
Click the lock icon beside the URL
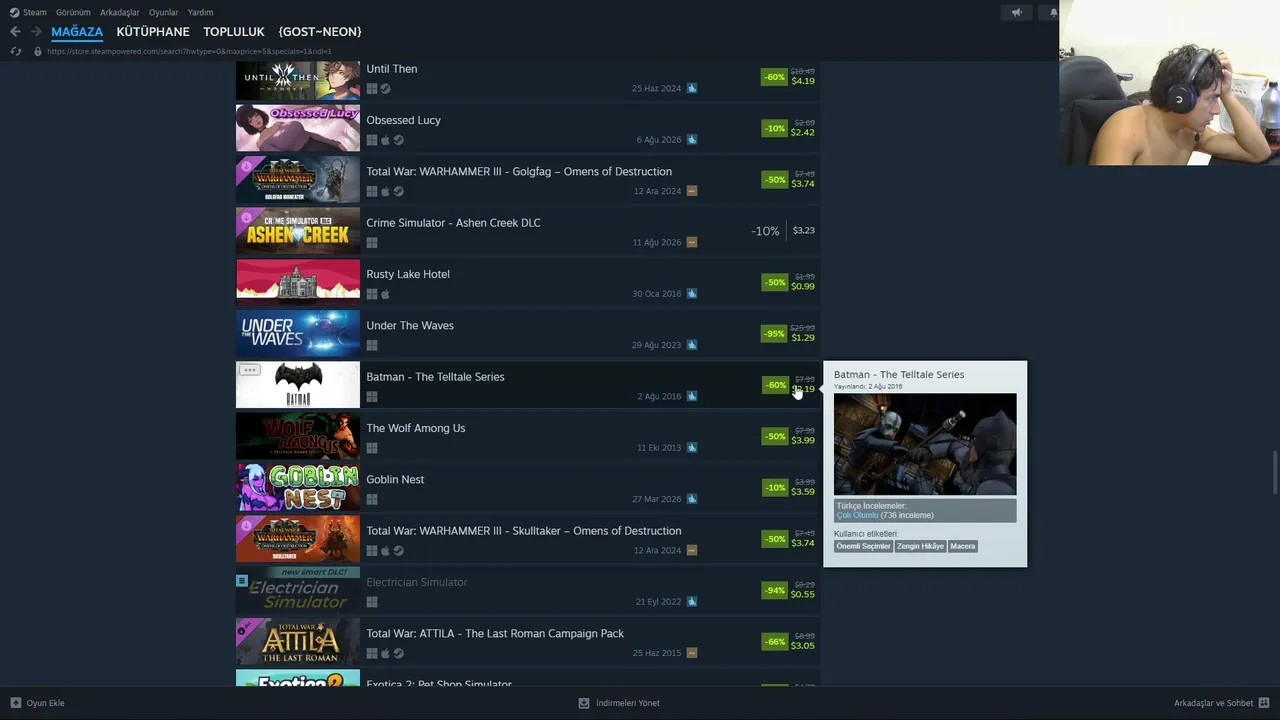(x=38, y=51)
